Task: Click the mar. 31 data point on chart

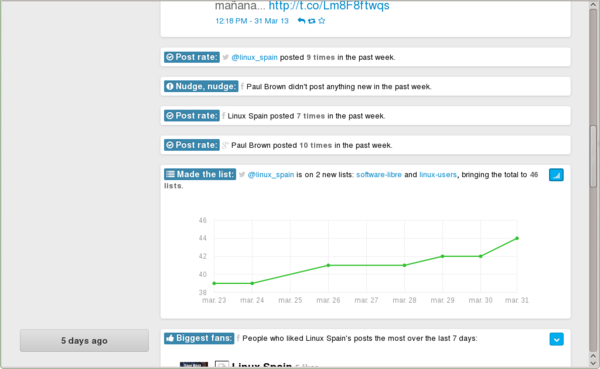Action: click(517, 238)
